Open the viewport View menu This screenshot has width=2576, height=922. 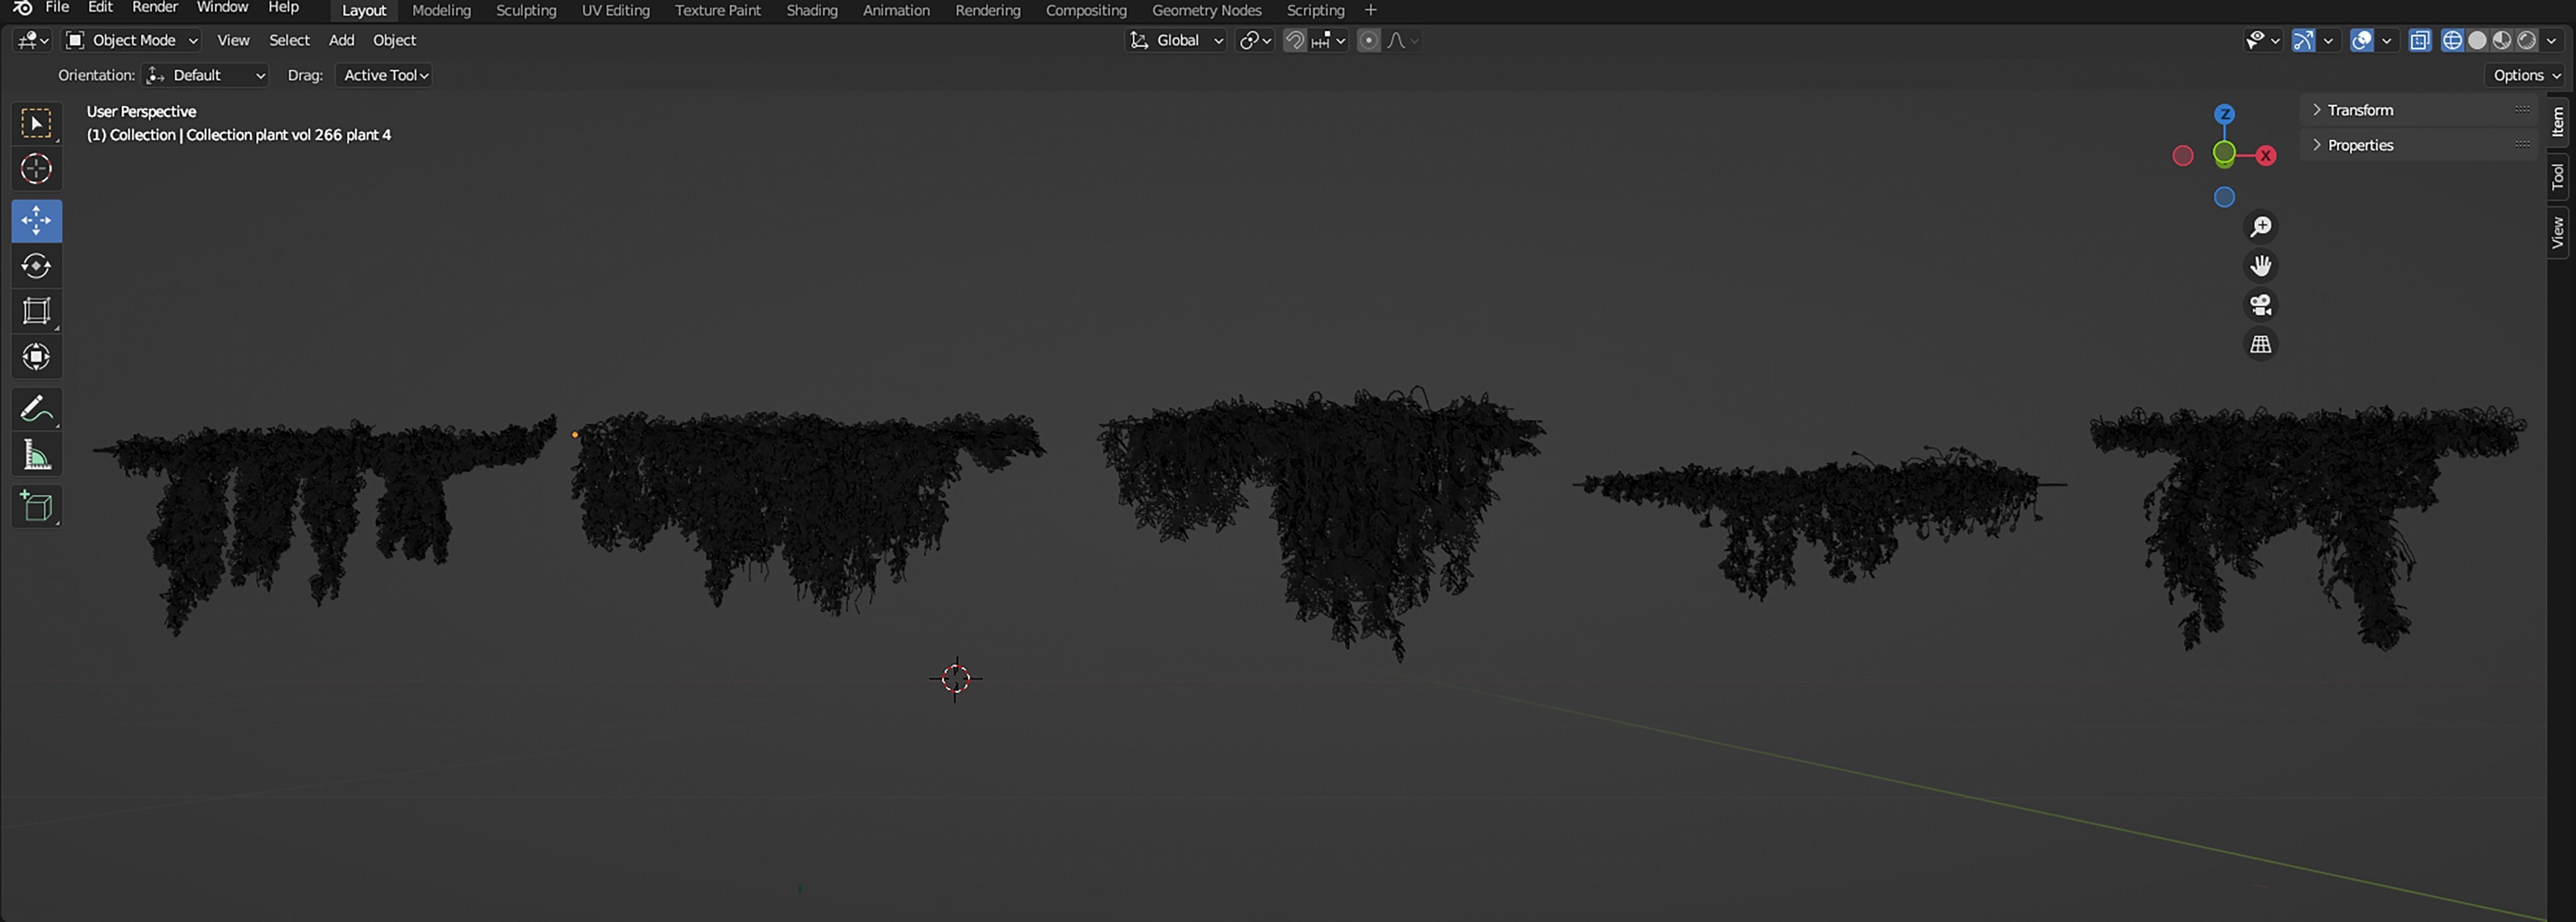[233, 40]
